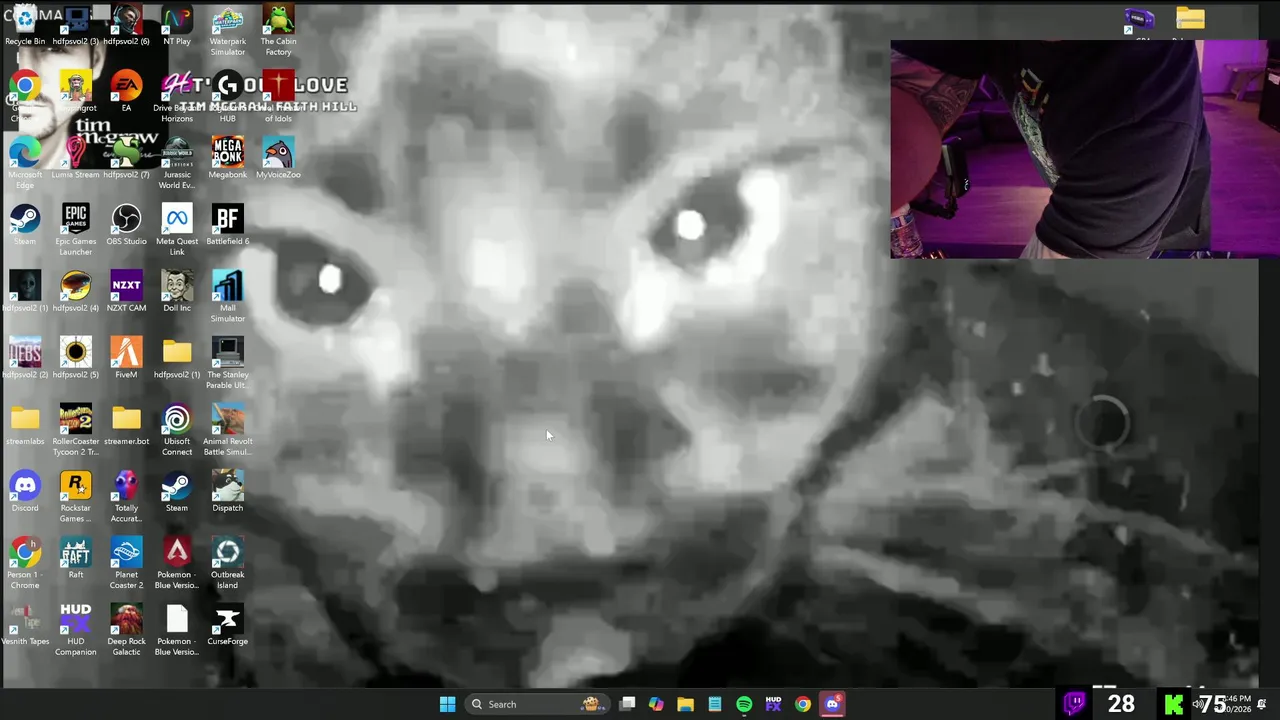
Task: Click the Twitch viewer count overlay icon
Action: [1075, 704]
